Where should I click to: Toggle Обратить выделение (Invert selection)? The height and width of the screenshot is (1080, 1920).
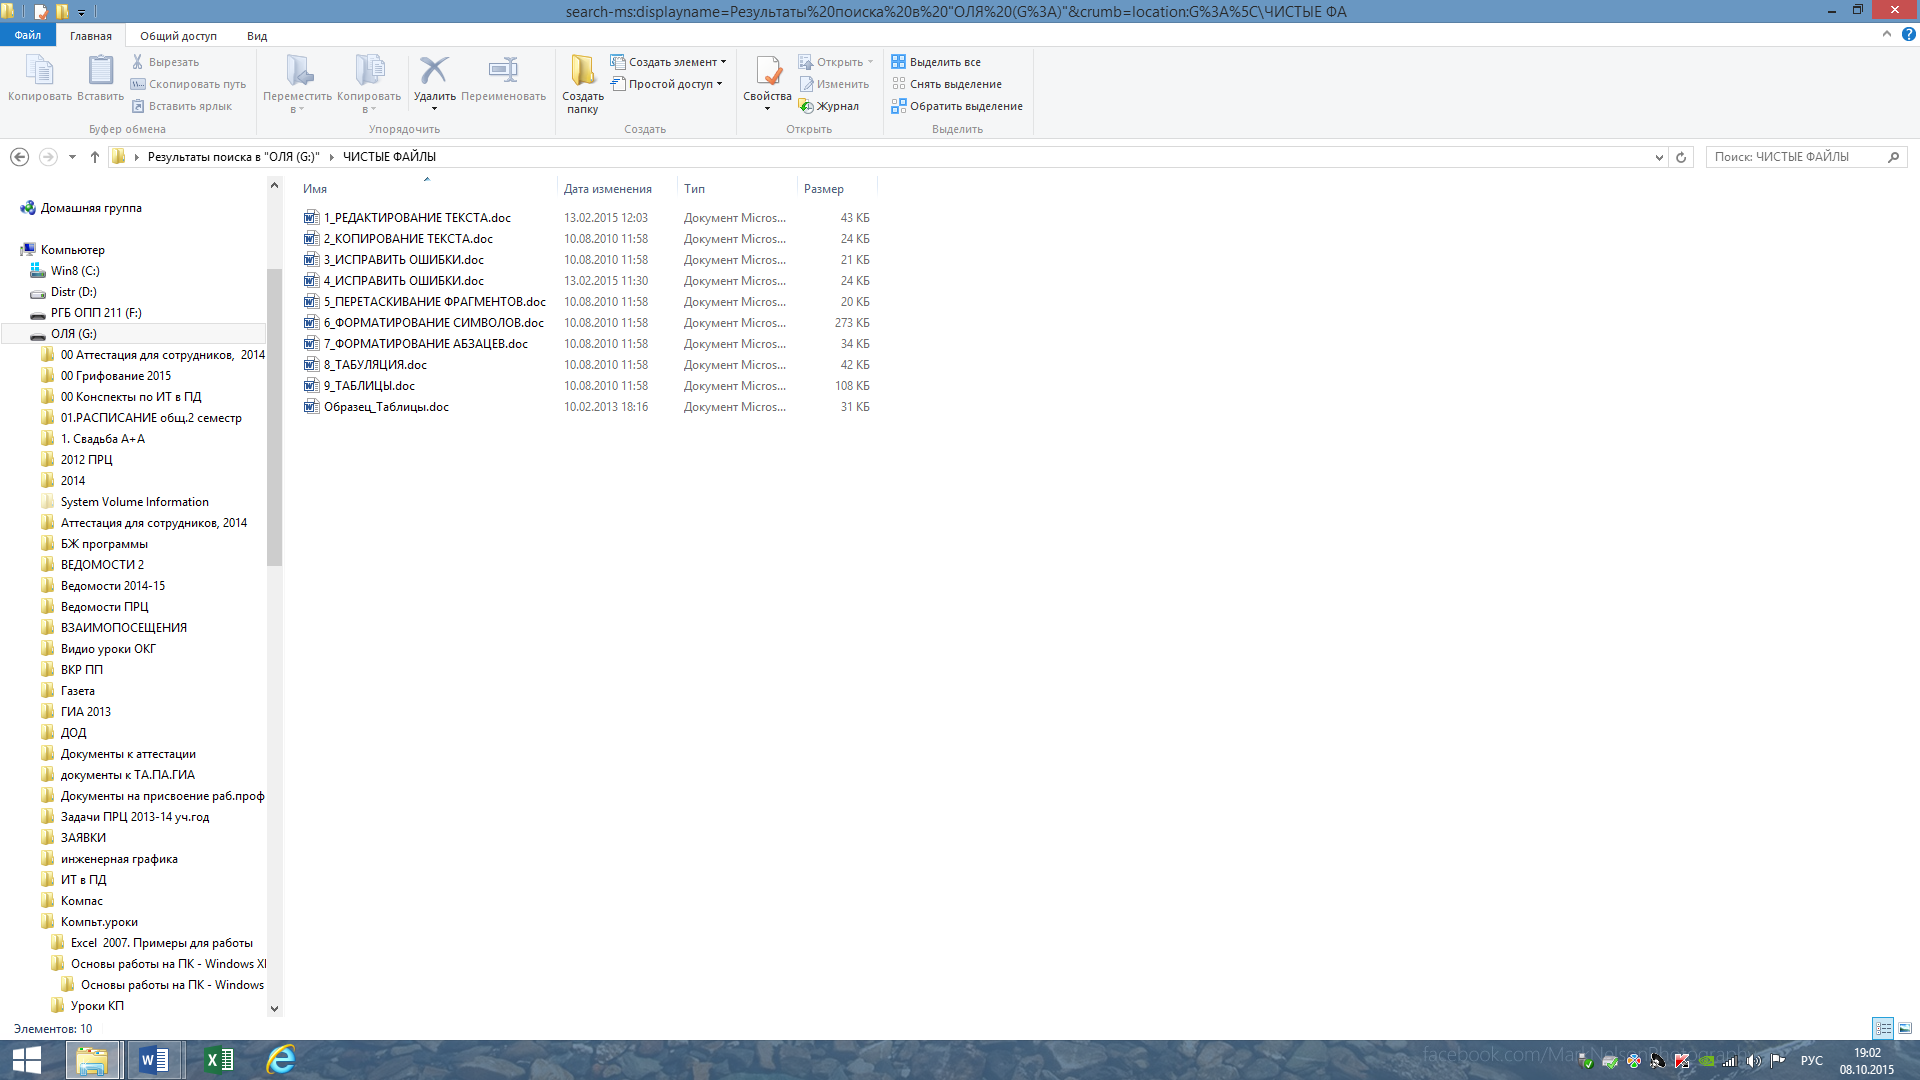coord(957,105)
